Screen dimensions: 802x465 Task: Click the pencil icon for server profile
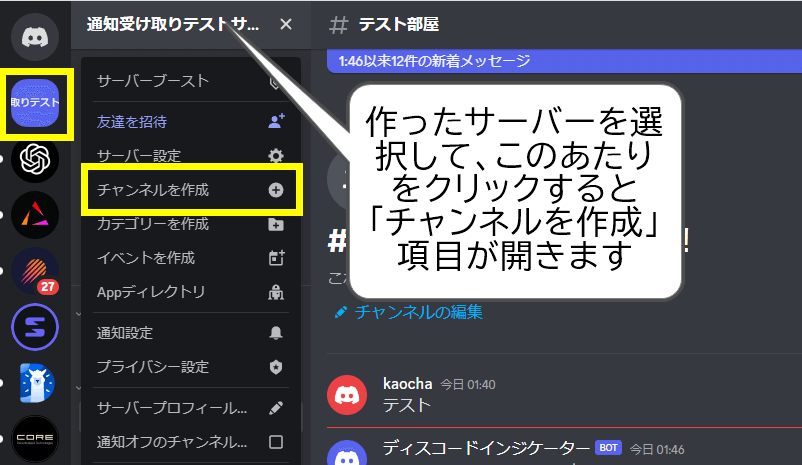click(276, 408)
